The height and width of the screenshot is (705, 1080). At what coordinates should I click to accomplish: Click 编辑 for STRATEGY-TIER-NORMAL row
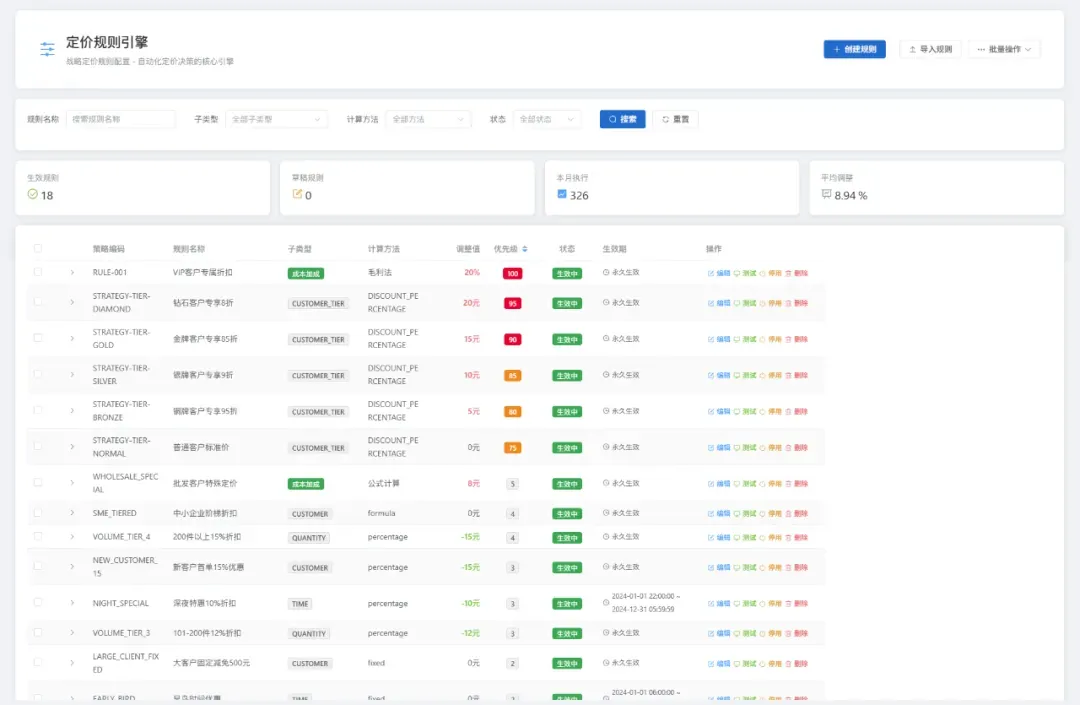coord(719,448)
